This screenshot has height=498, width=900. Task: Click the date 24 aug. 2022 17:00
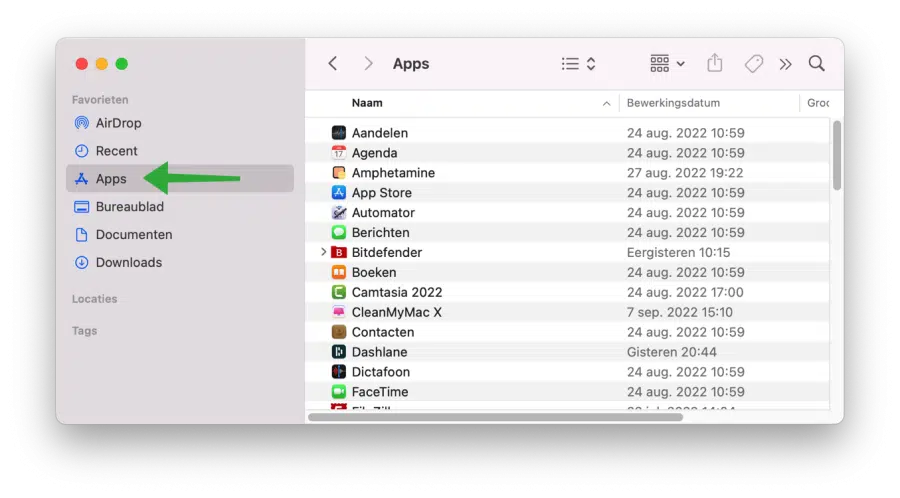pyautogui.click(x=685, y=292)
